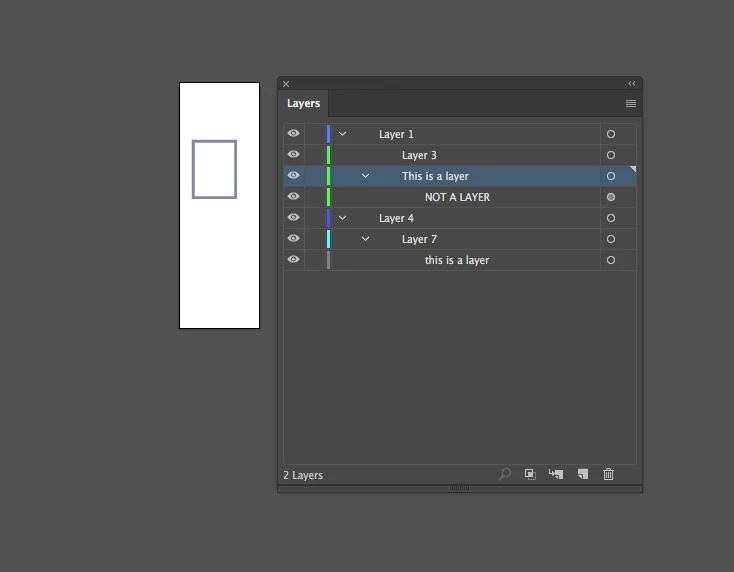
Task: Click filled target circle for NOT A LAYER
Action: tap(611, 197)
